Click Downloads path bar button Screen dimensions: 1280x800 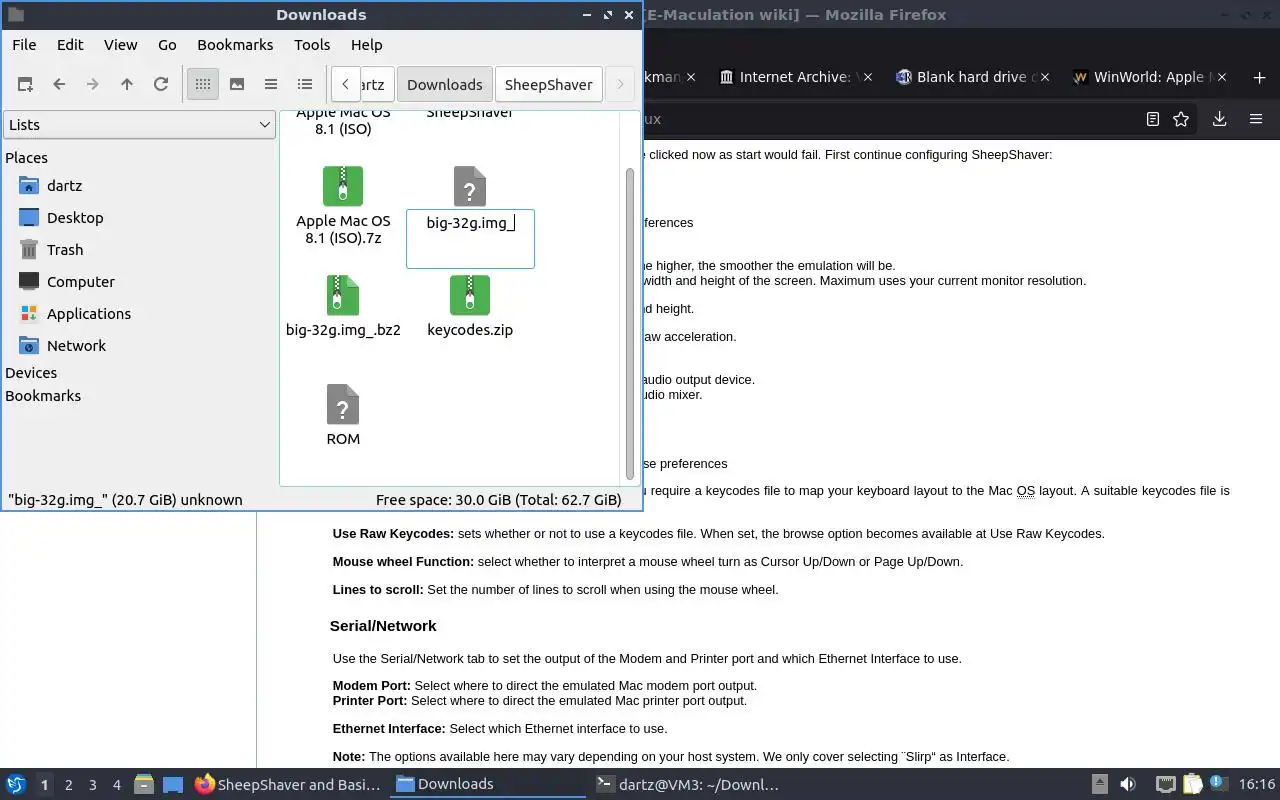pos(445,85)
